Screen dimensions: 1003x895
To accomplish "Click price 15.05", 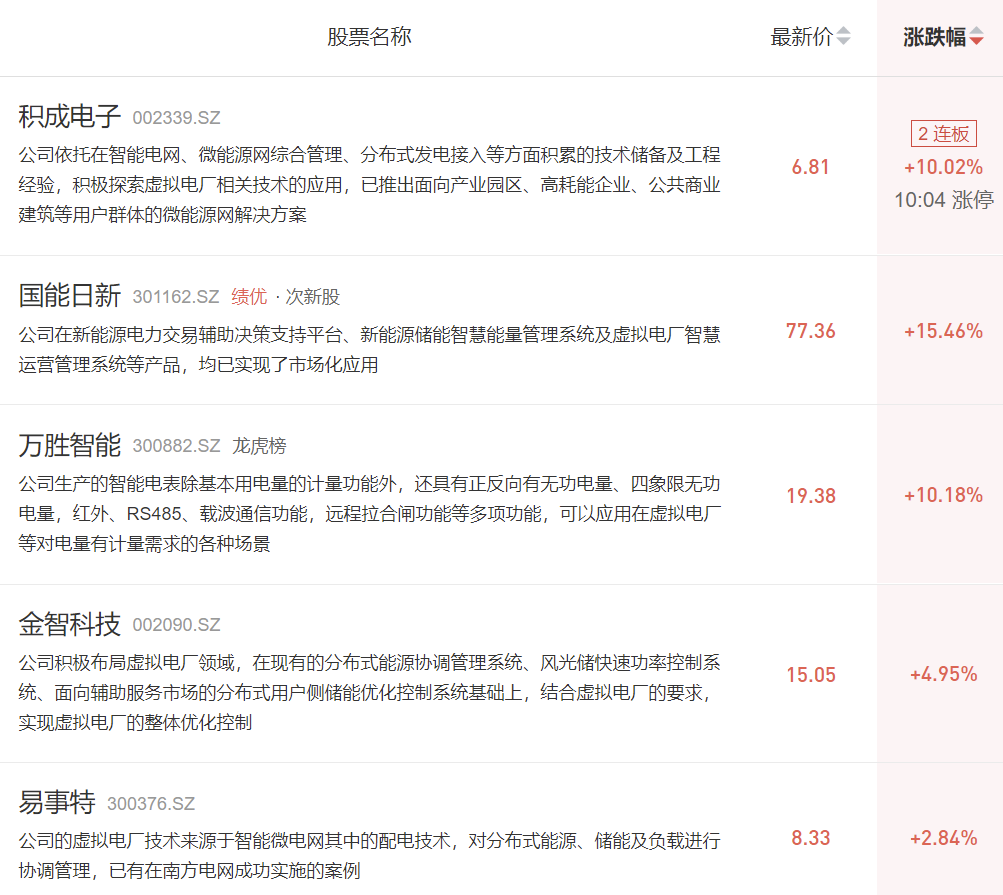I will (810, 675).
